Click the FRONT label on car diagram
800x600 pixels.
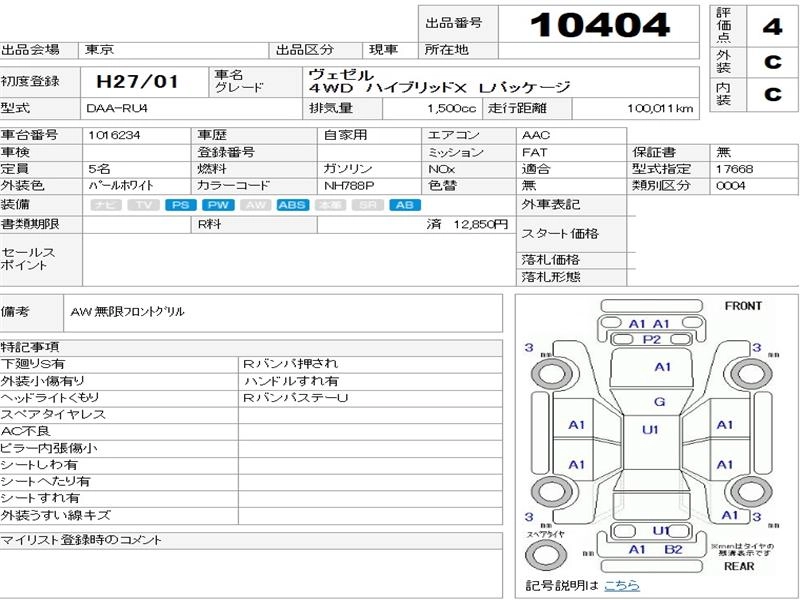click(743, 306)
